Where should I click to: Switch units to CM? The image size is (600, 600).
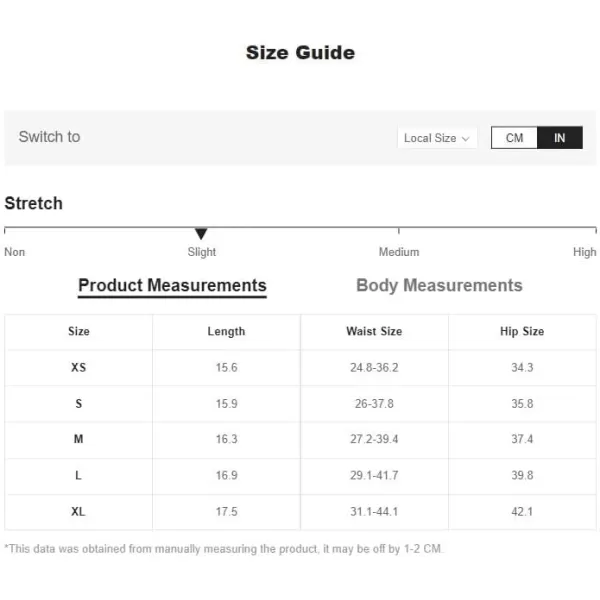(514, 138)
